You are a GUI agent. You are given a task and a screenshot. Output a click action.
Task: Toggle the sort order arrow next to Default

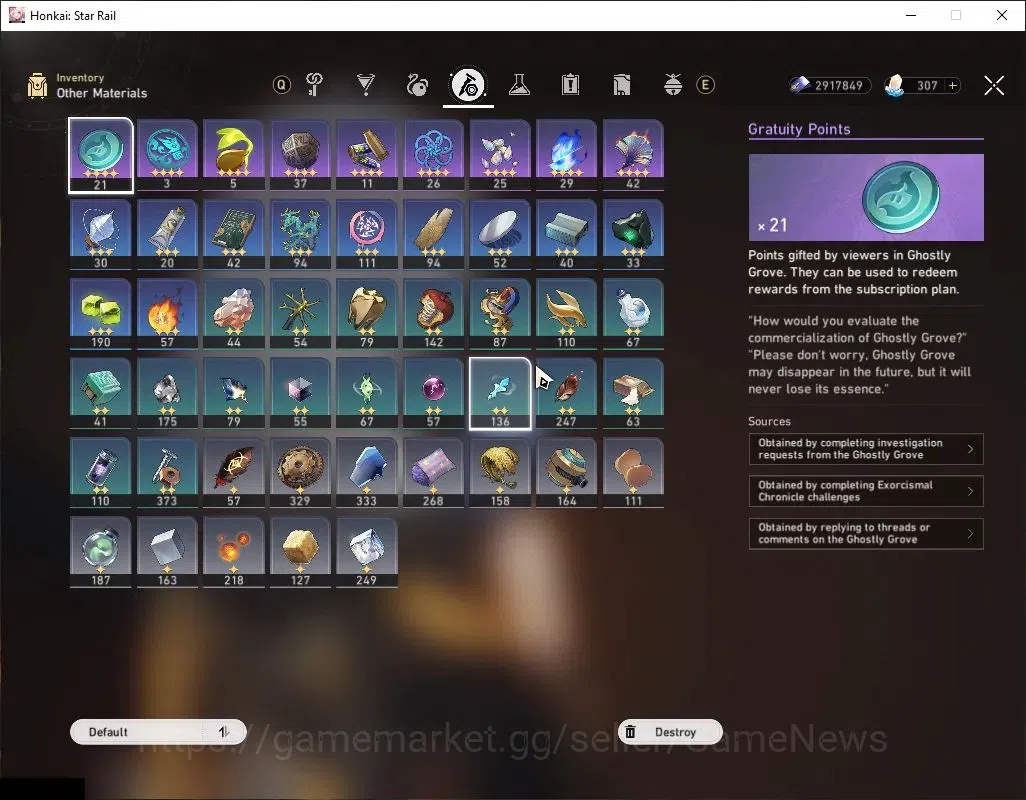point(224,732)
